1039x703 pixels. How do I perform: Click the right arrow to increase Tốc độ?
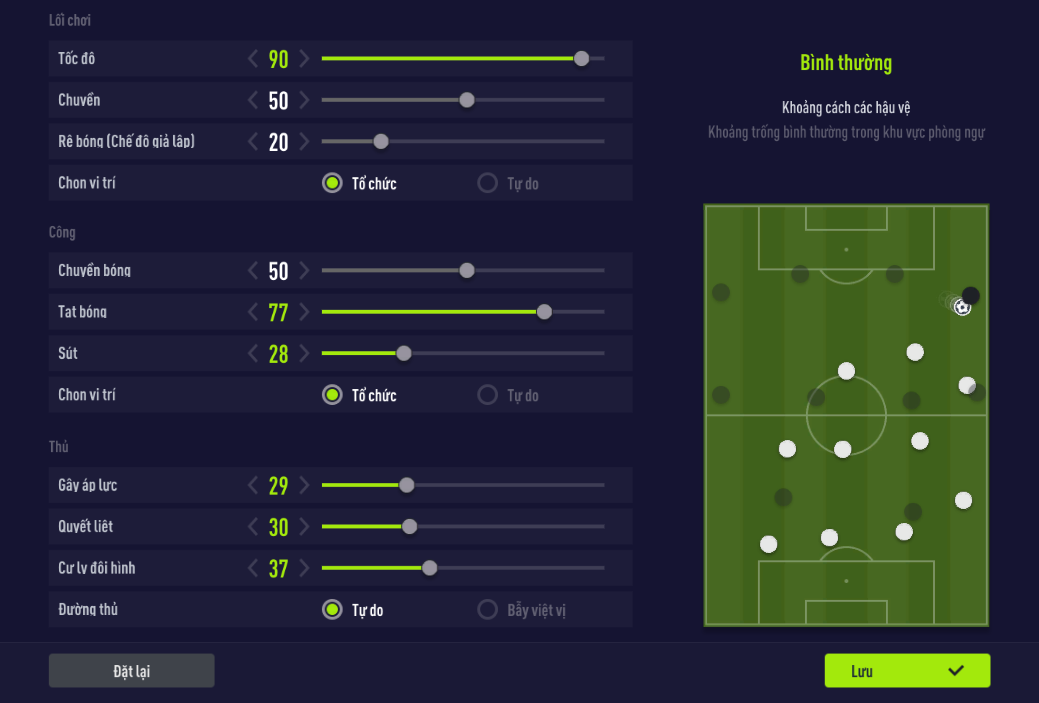pos(305,59)
